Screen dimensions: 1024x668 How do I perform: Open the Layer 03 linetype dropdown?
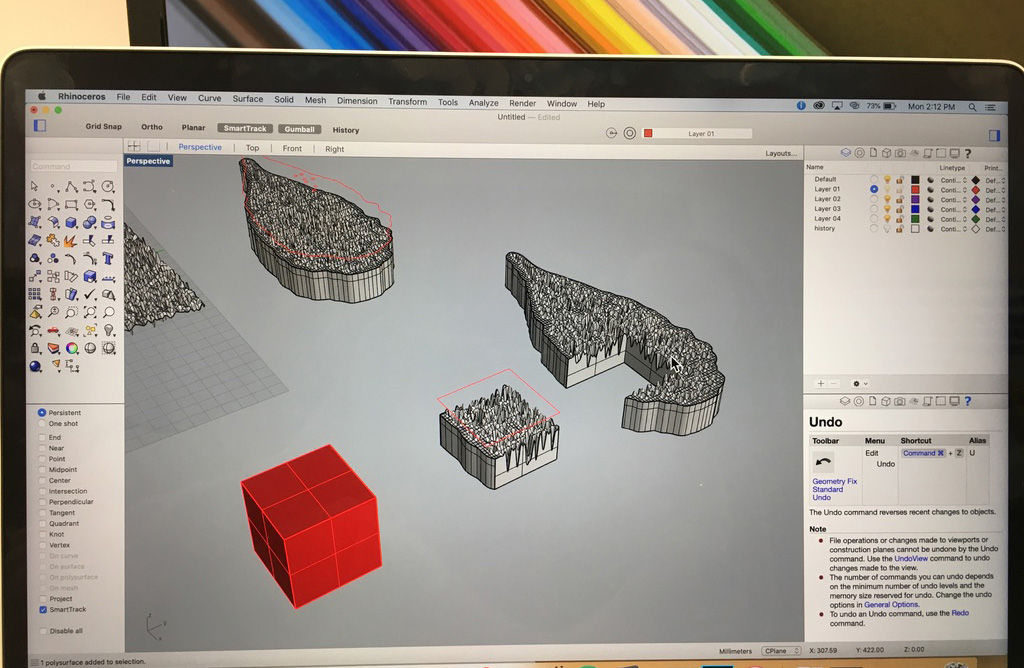pyautogui.click(x=953, y=210)
